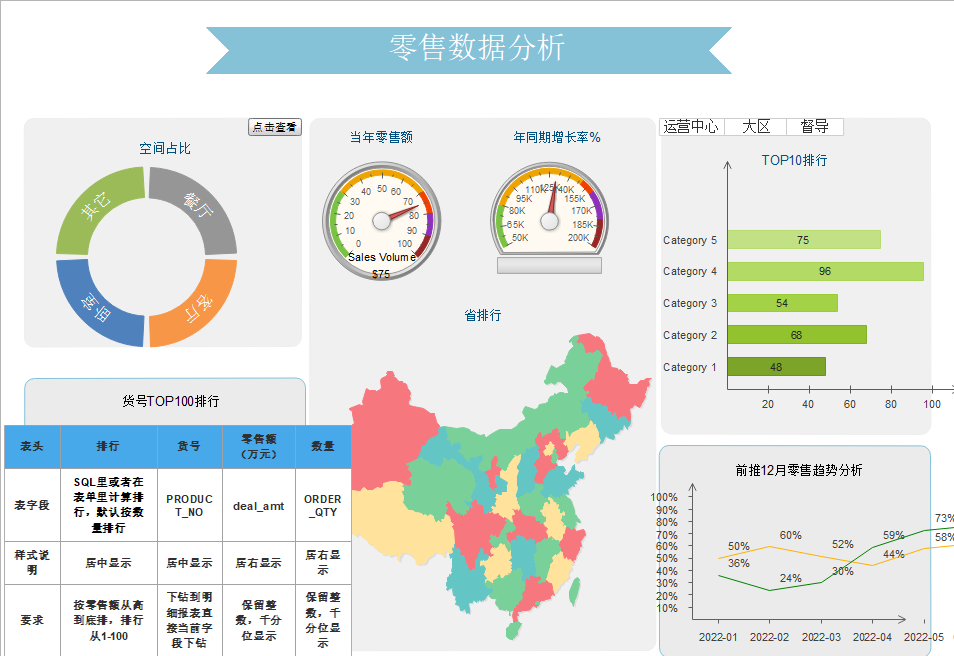This screenshot has width=954, height=656.
Task: Click 居右显示 in the 数量 column
Action: pos(322,563)
